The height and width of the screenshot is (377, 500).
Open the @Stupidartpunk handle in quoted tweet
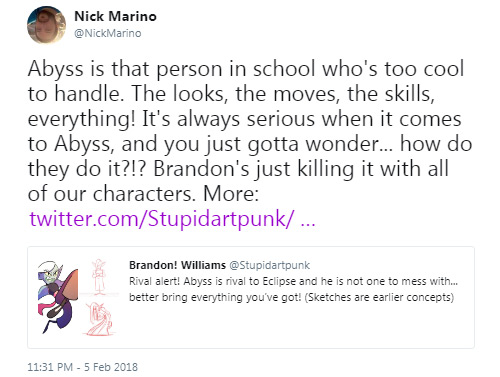pyautogui.click(x=270, y=265)
